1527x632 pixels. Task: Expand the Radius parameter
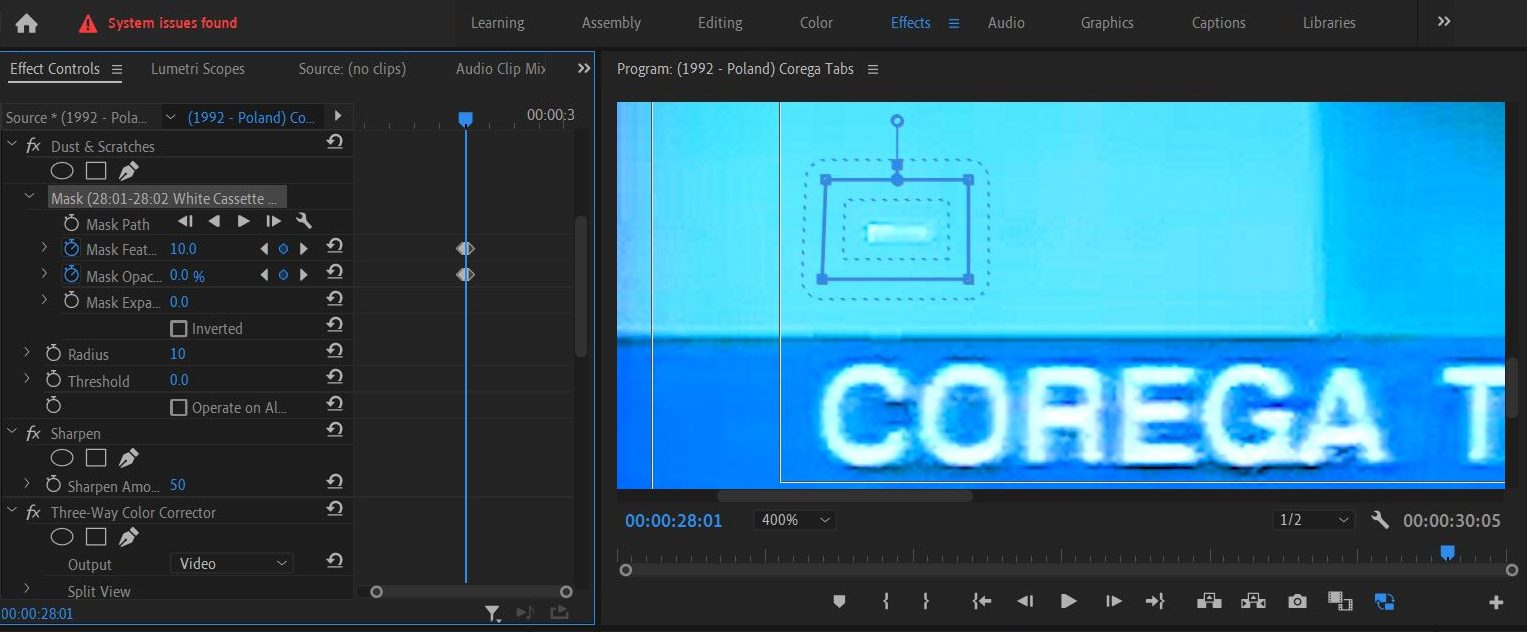click(27, 352)
